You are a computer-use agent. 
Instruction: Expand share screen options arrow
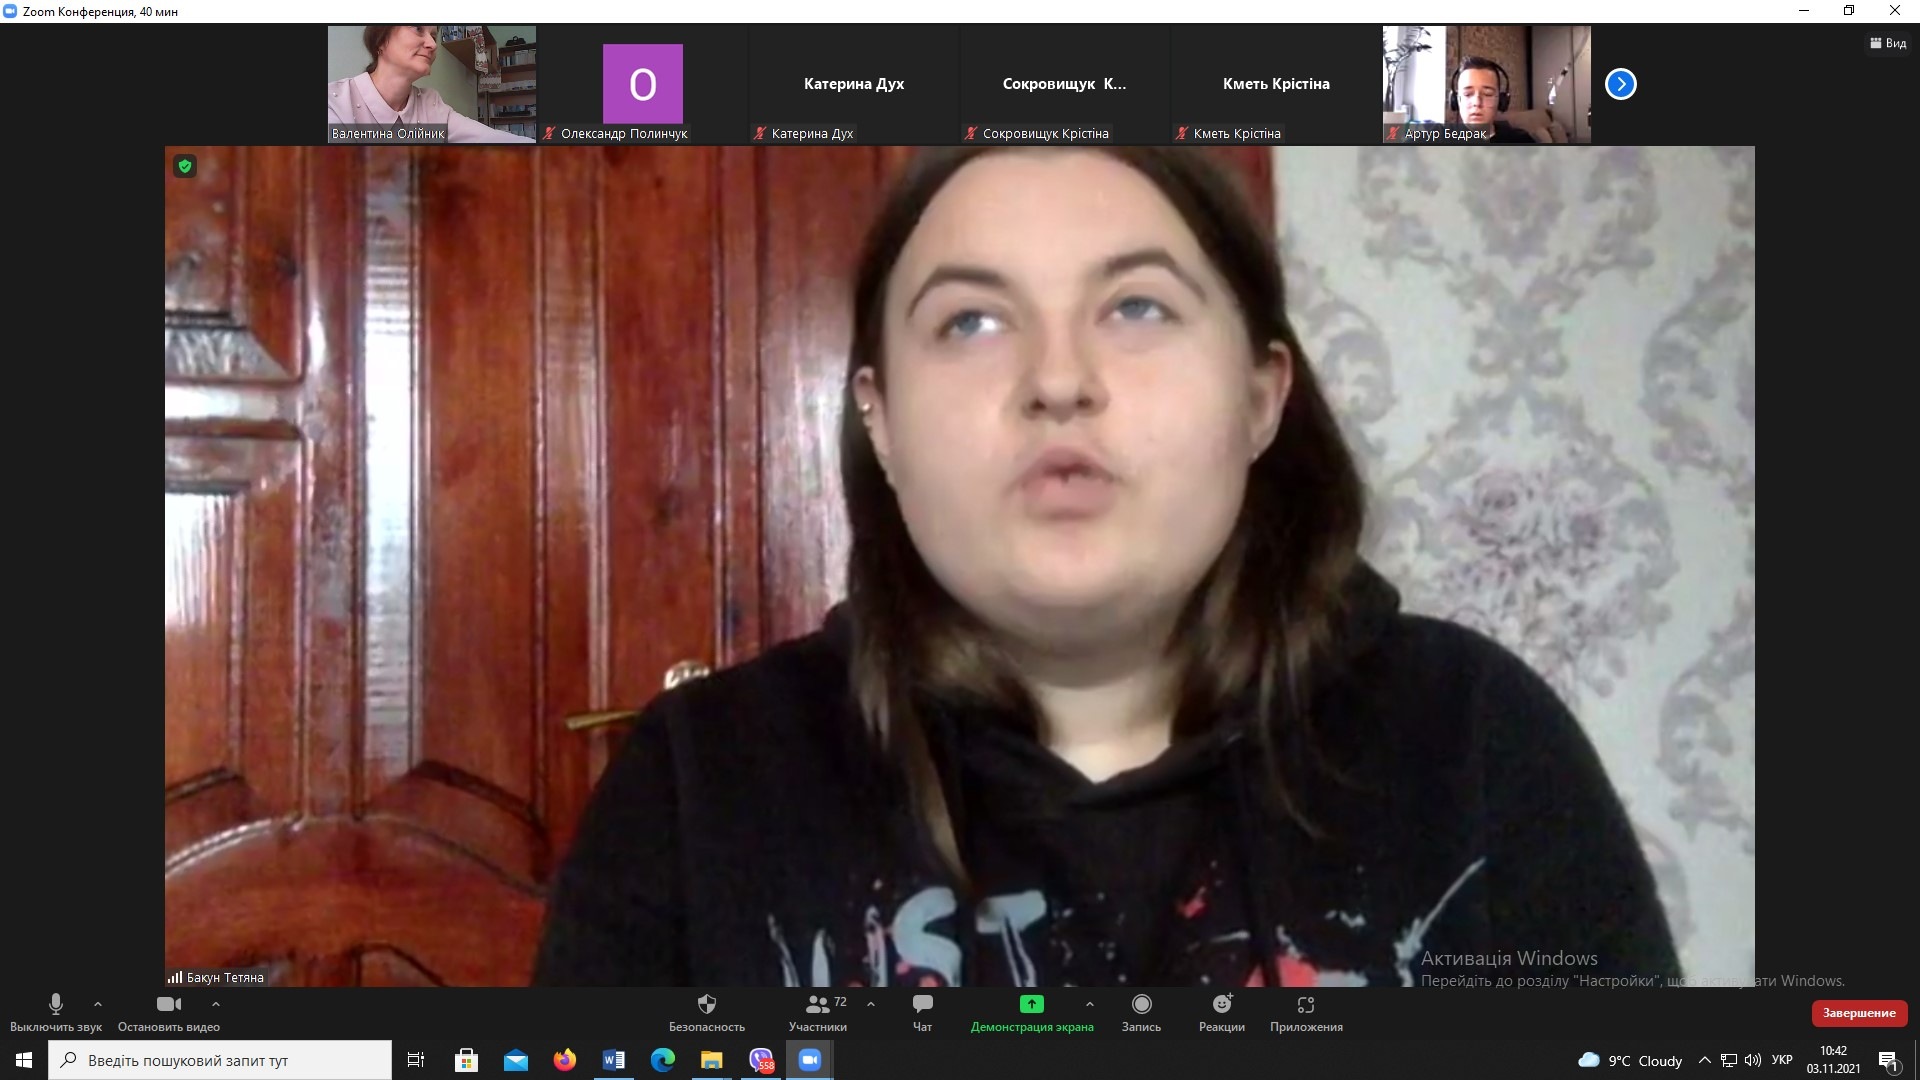(x=1089, y=1004)
